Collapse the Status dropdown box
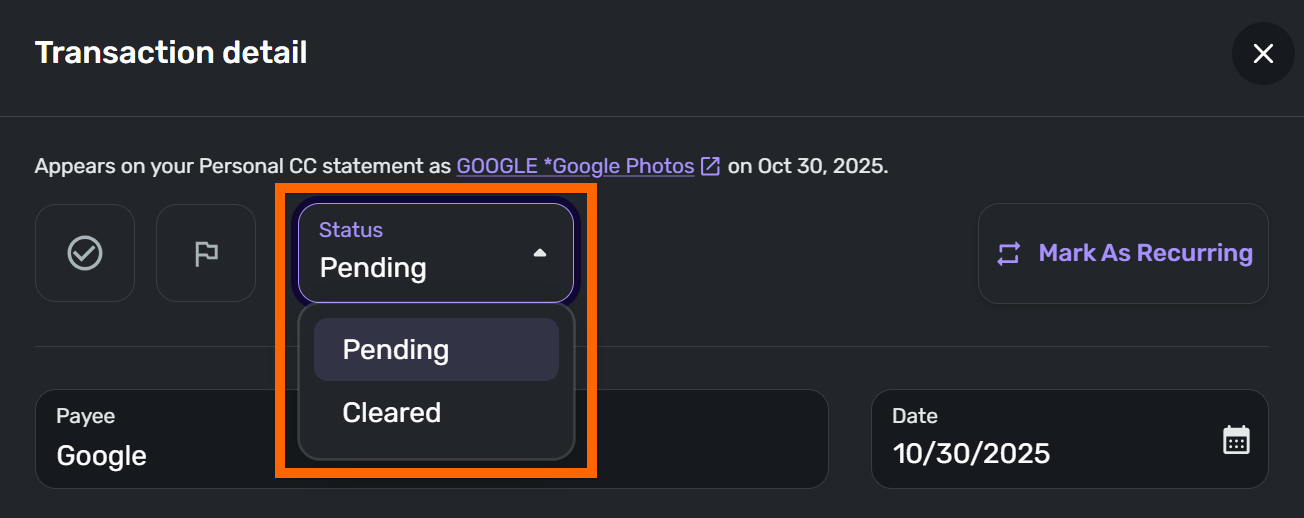 click(x=435, y=253)
